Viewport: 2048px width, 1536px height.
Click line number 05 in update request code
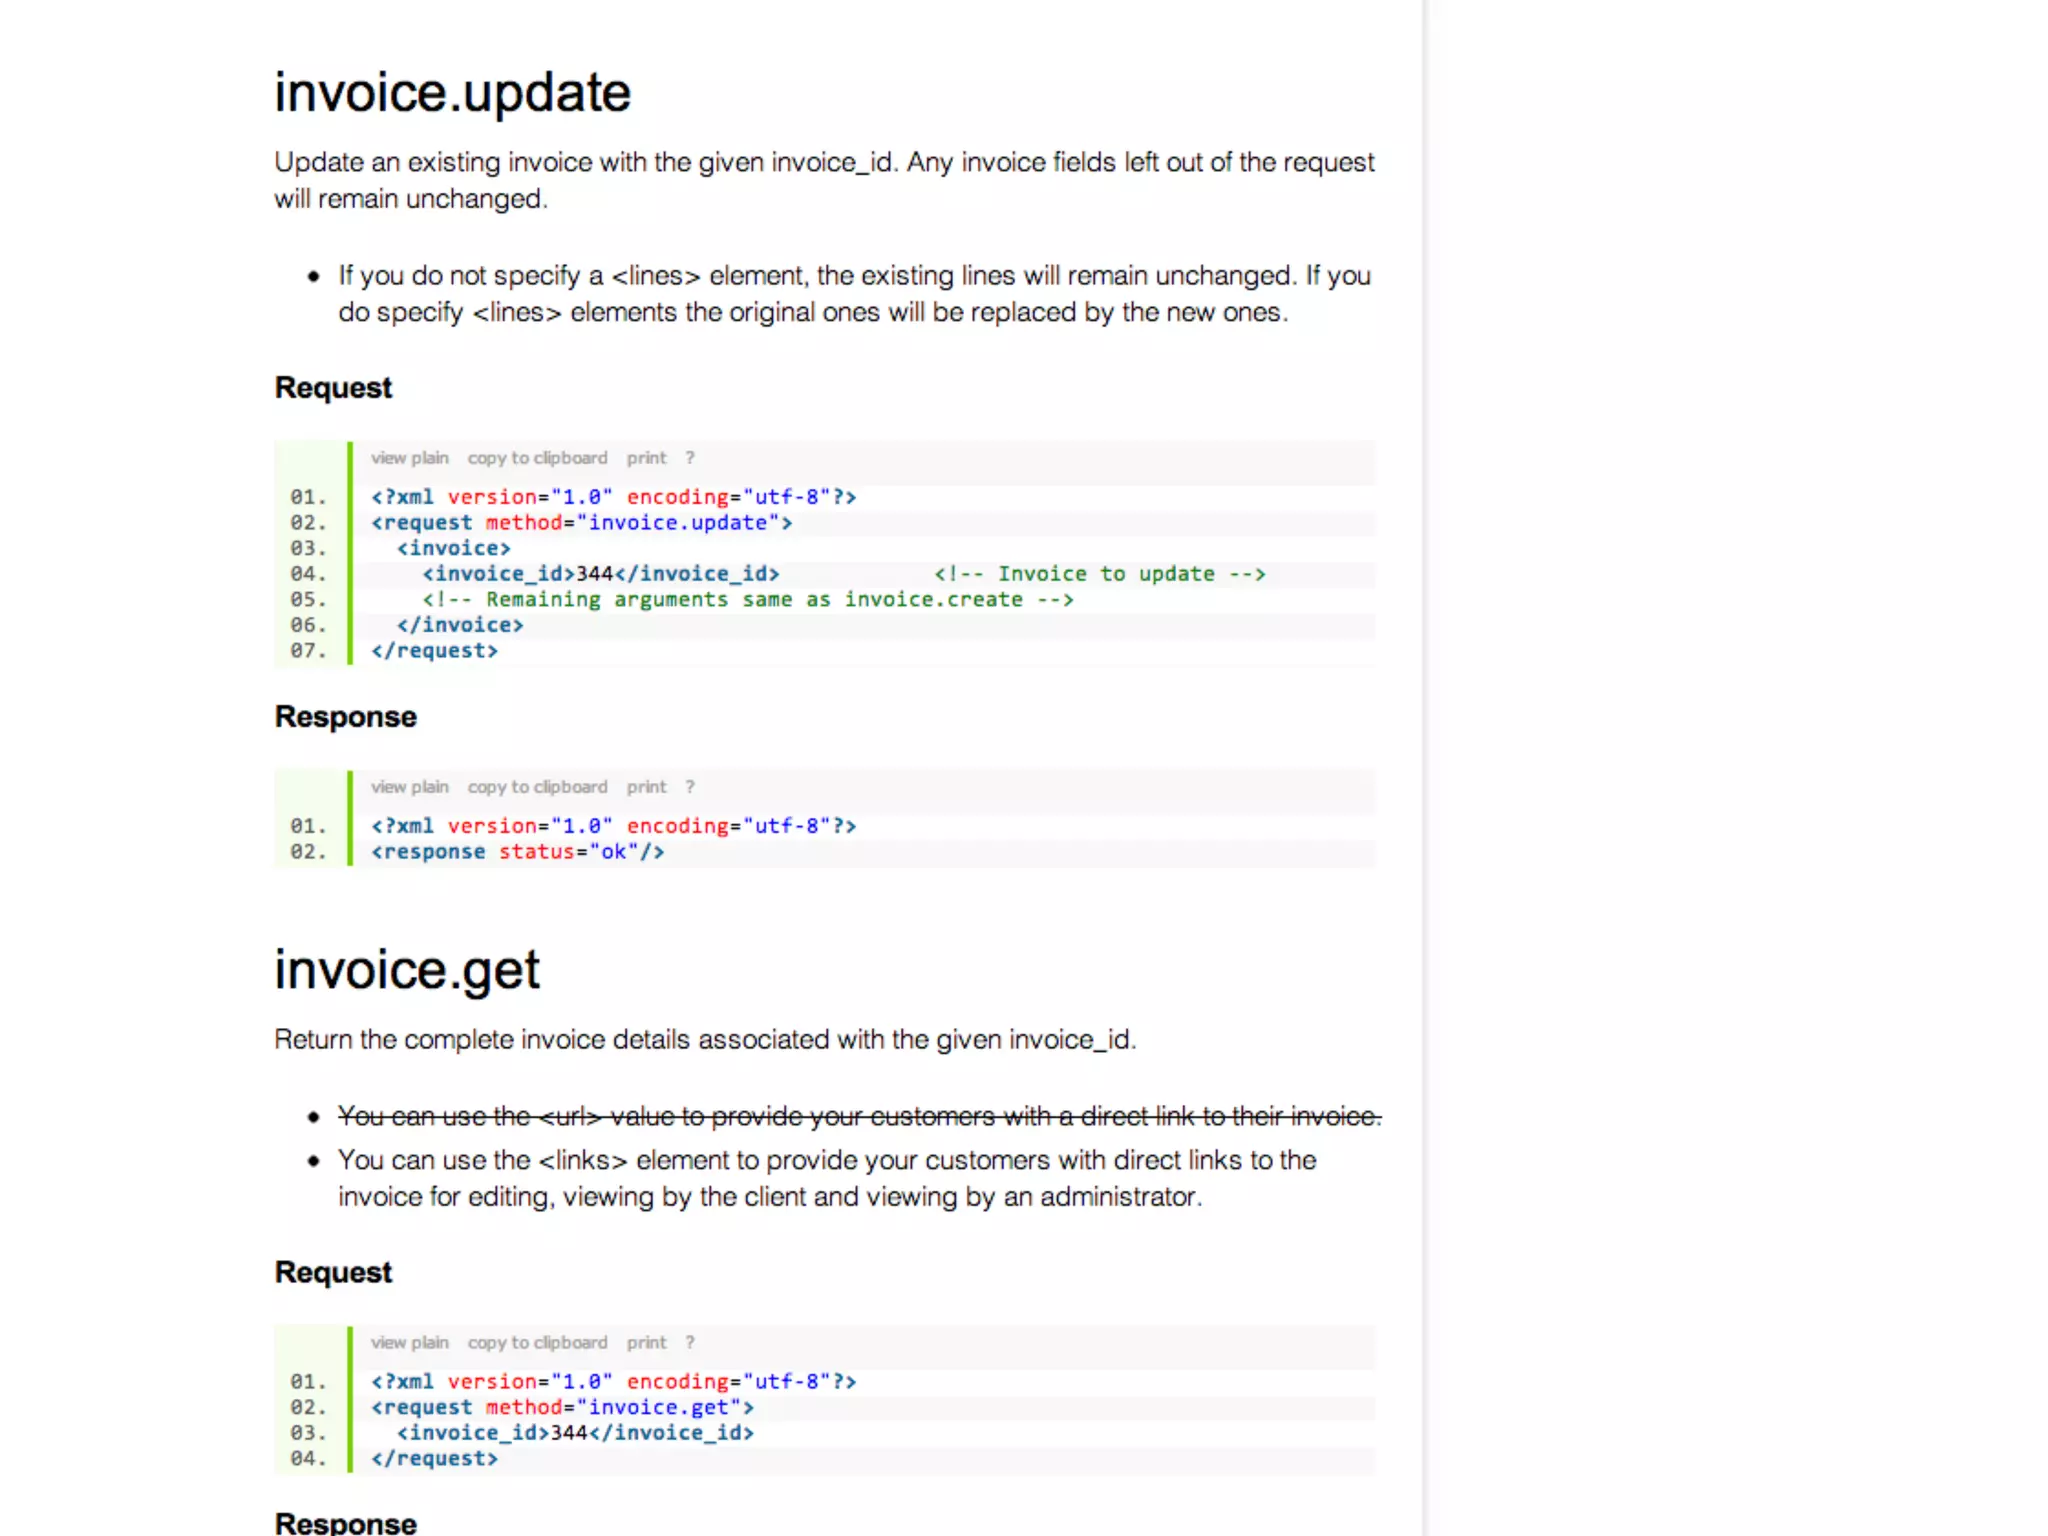pyautogui.click(x=308, y=599)
